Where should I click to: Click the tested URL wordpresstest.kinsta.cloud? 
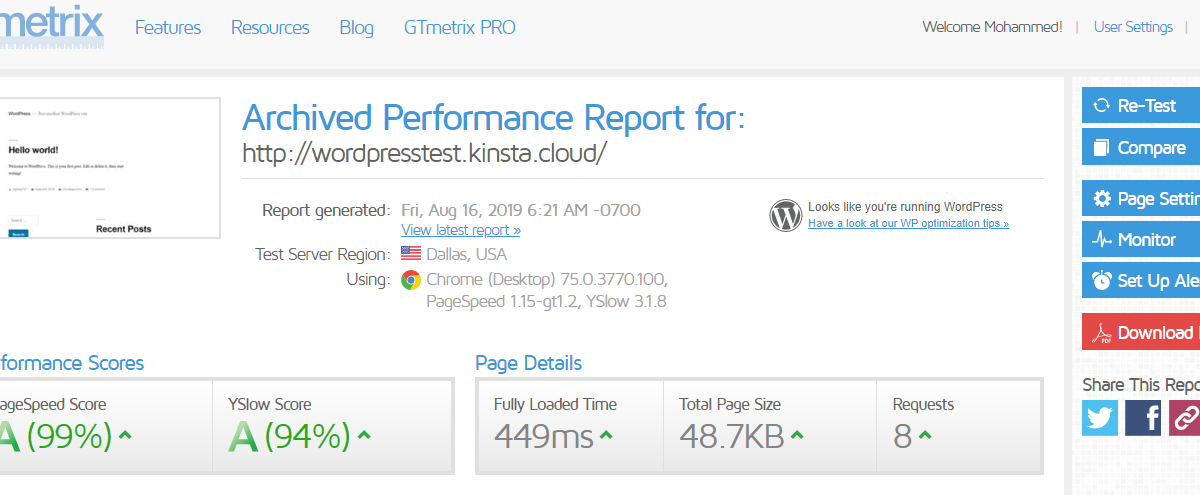[425, 153]
